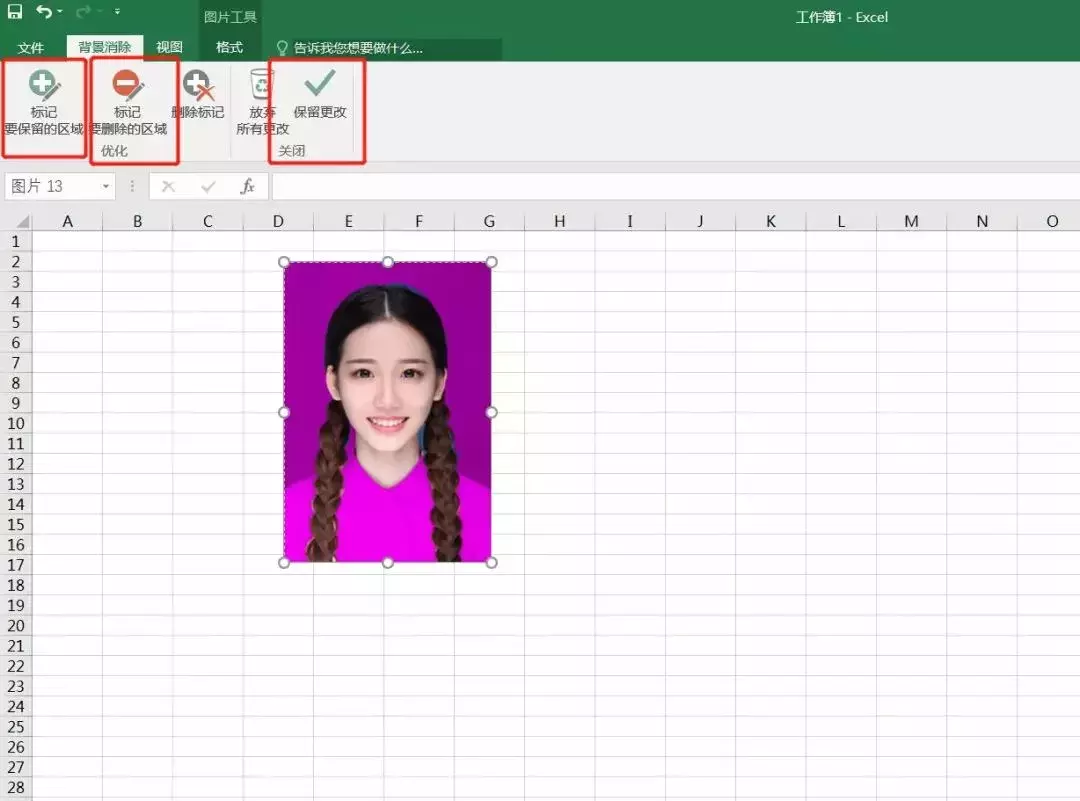Image resolution: width=1080 pixels, height=801 pixels.
Task: Select column M header
Action: pos(911,222)
